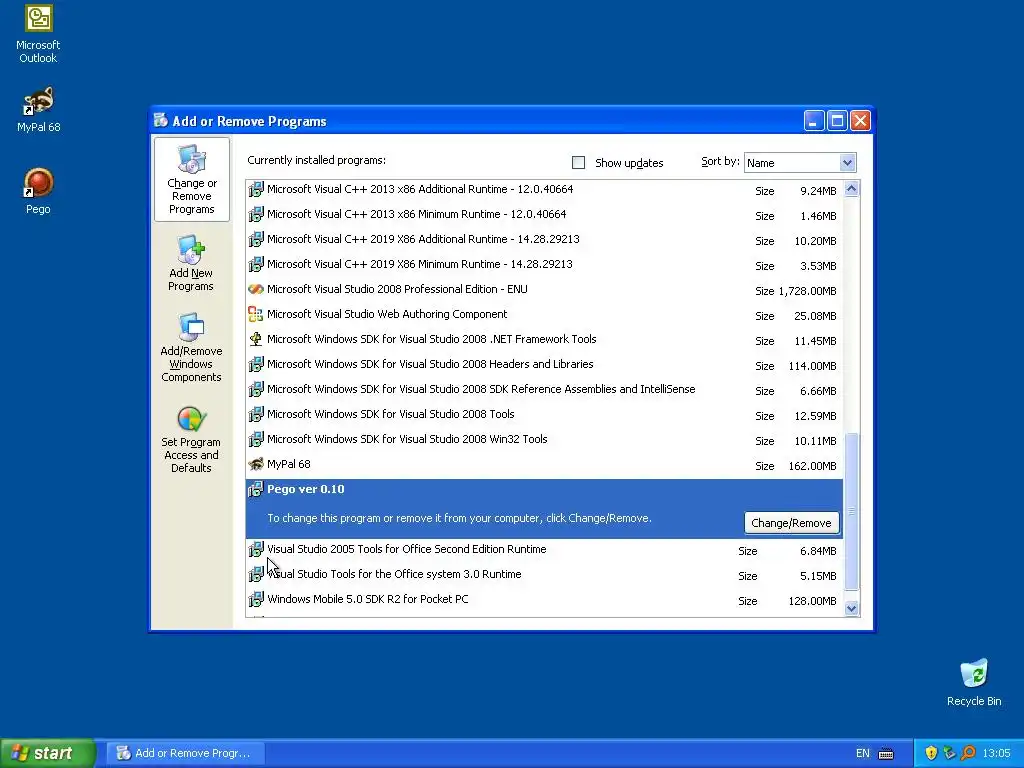Click Pego ver 0.10 title text
Image resolution: width=1024 pixels, height=768 pixels.
point(306,489)
